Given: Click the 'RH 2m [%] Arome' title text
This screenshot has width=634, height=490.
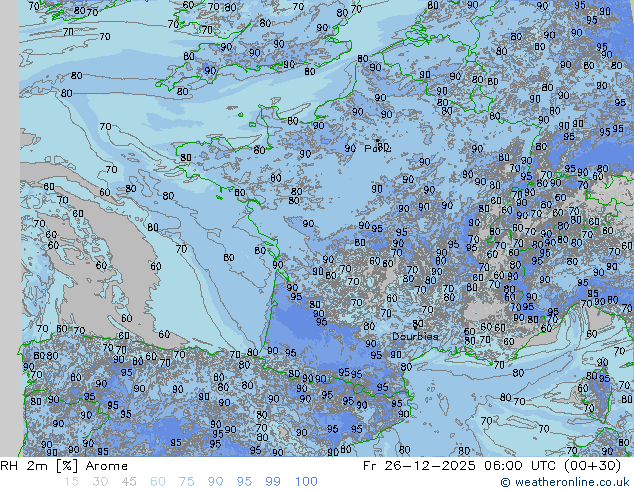Looking at the screenshot, I should [64, 466].
